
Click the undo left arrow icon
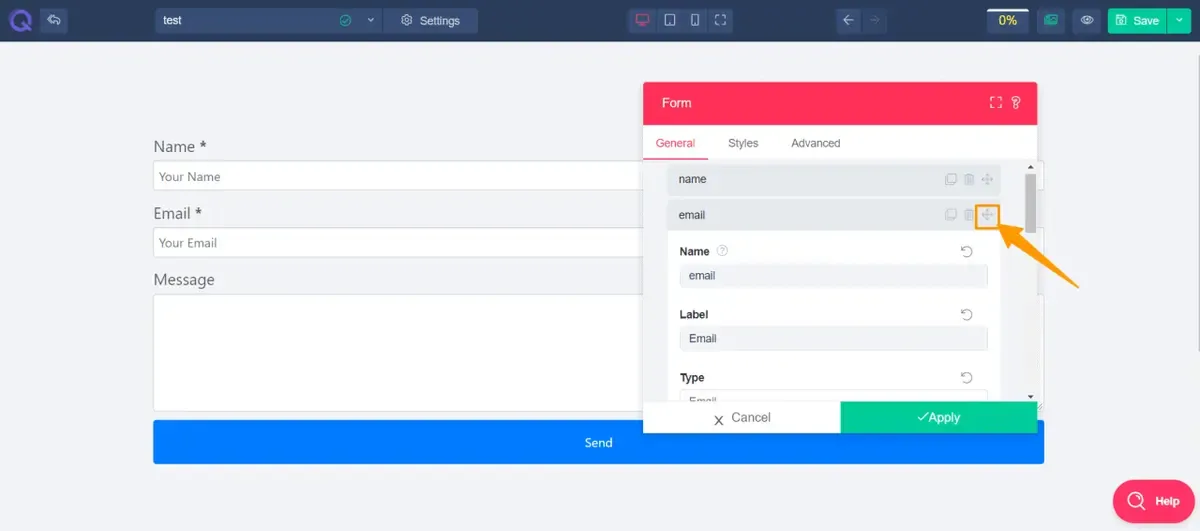pyautogui.click(x=848, y=20)
